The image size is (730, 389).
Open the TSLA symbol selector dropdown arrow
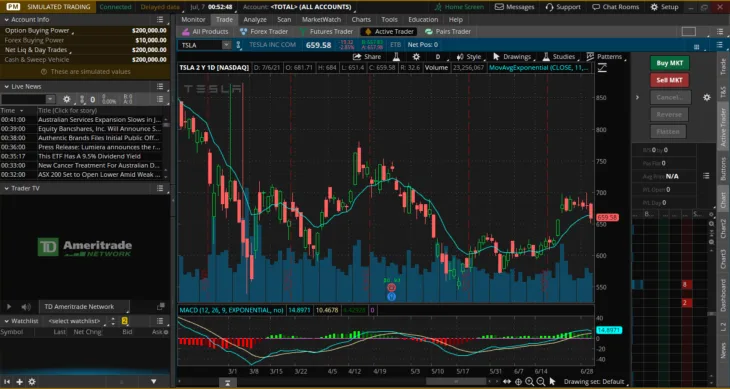pyautogui.click(x=226, y=45)
